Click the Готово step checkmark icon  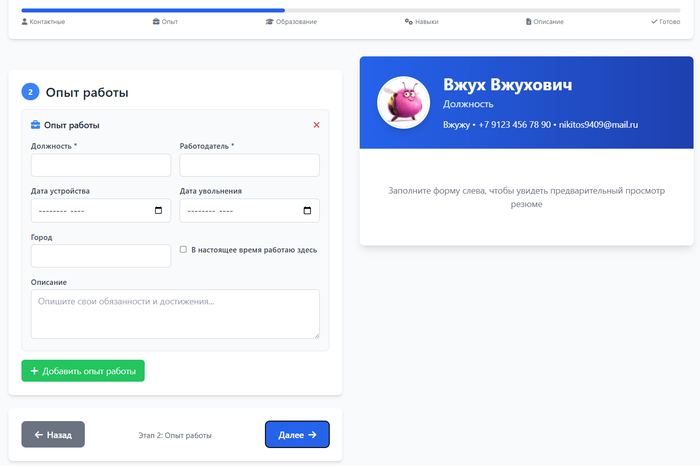tap(654, 21)
